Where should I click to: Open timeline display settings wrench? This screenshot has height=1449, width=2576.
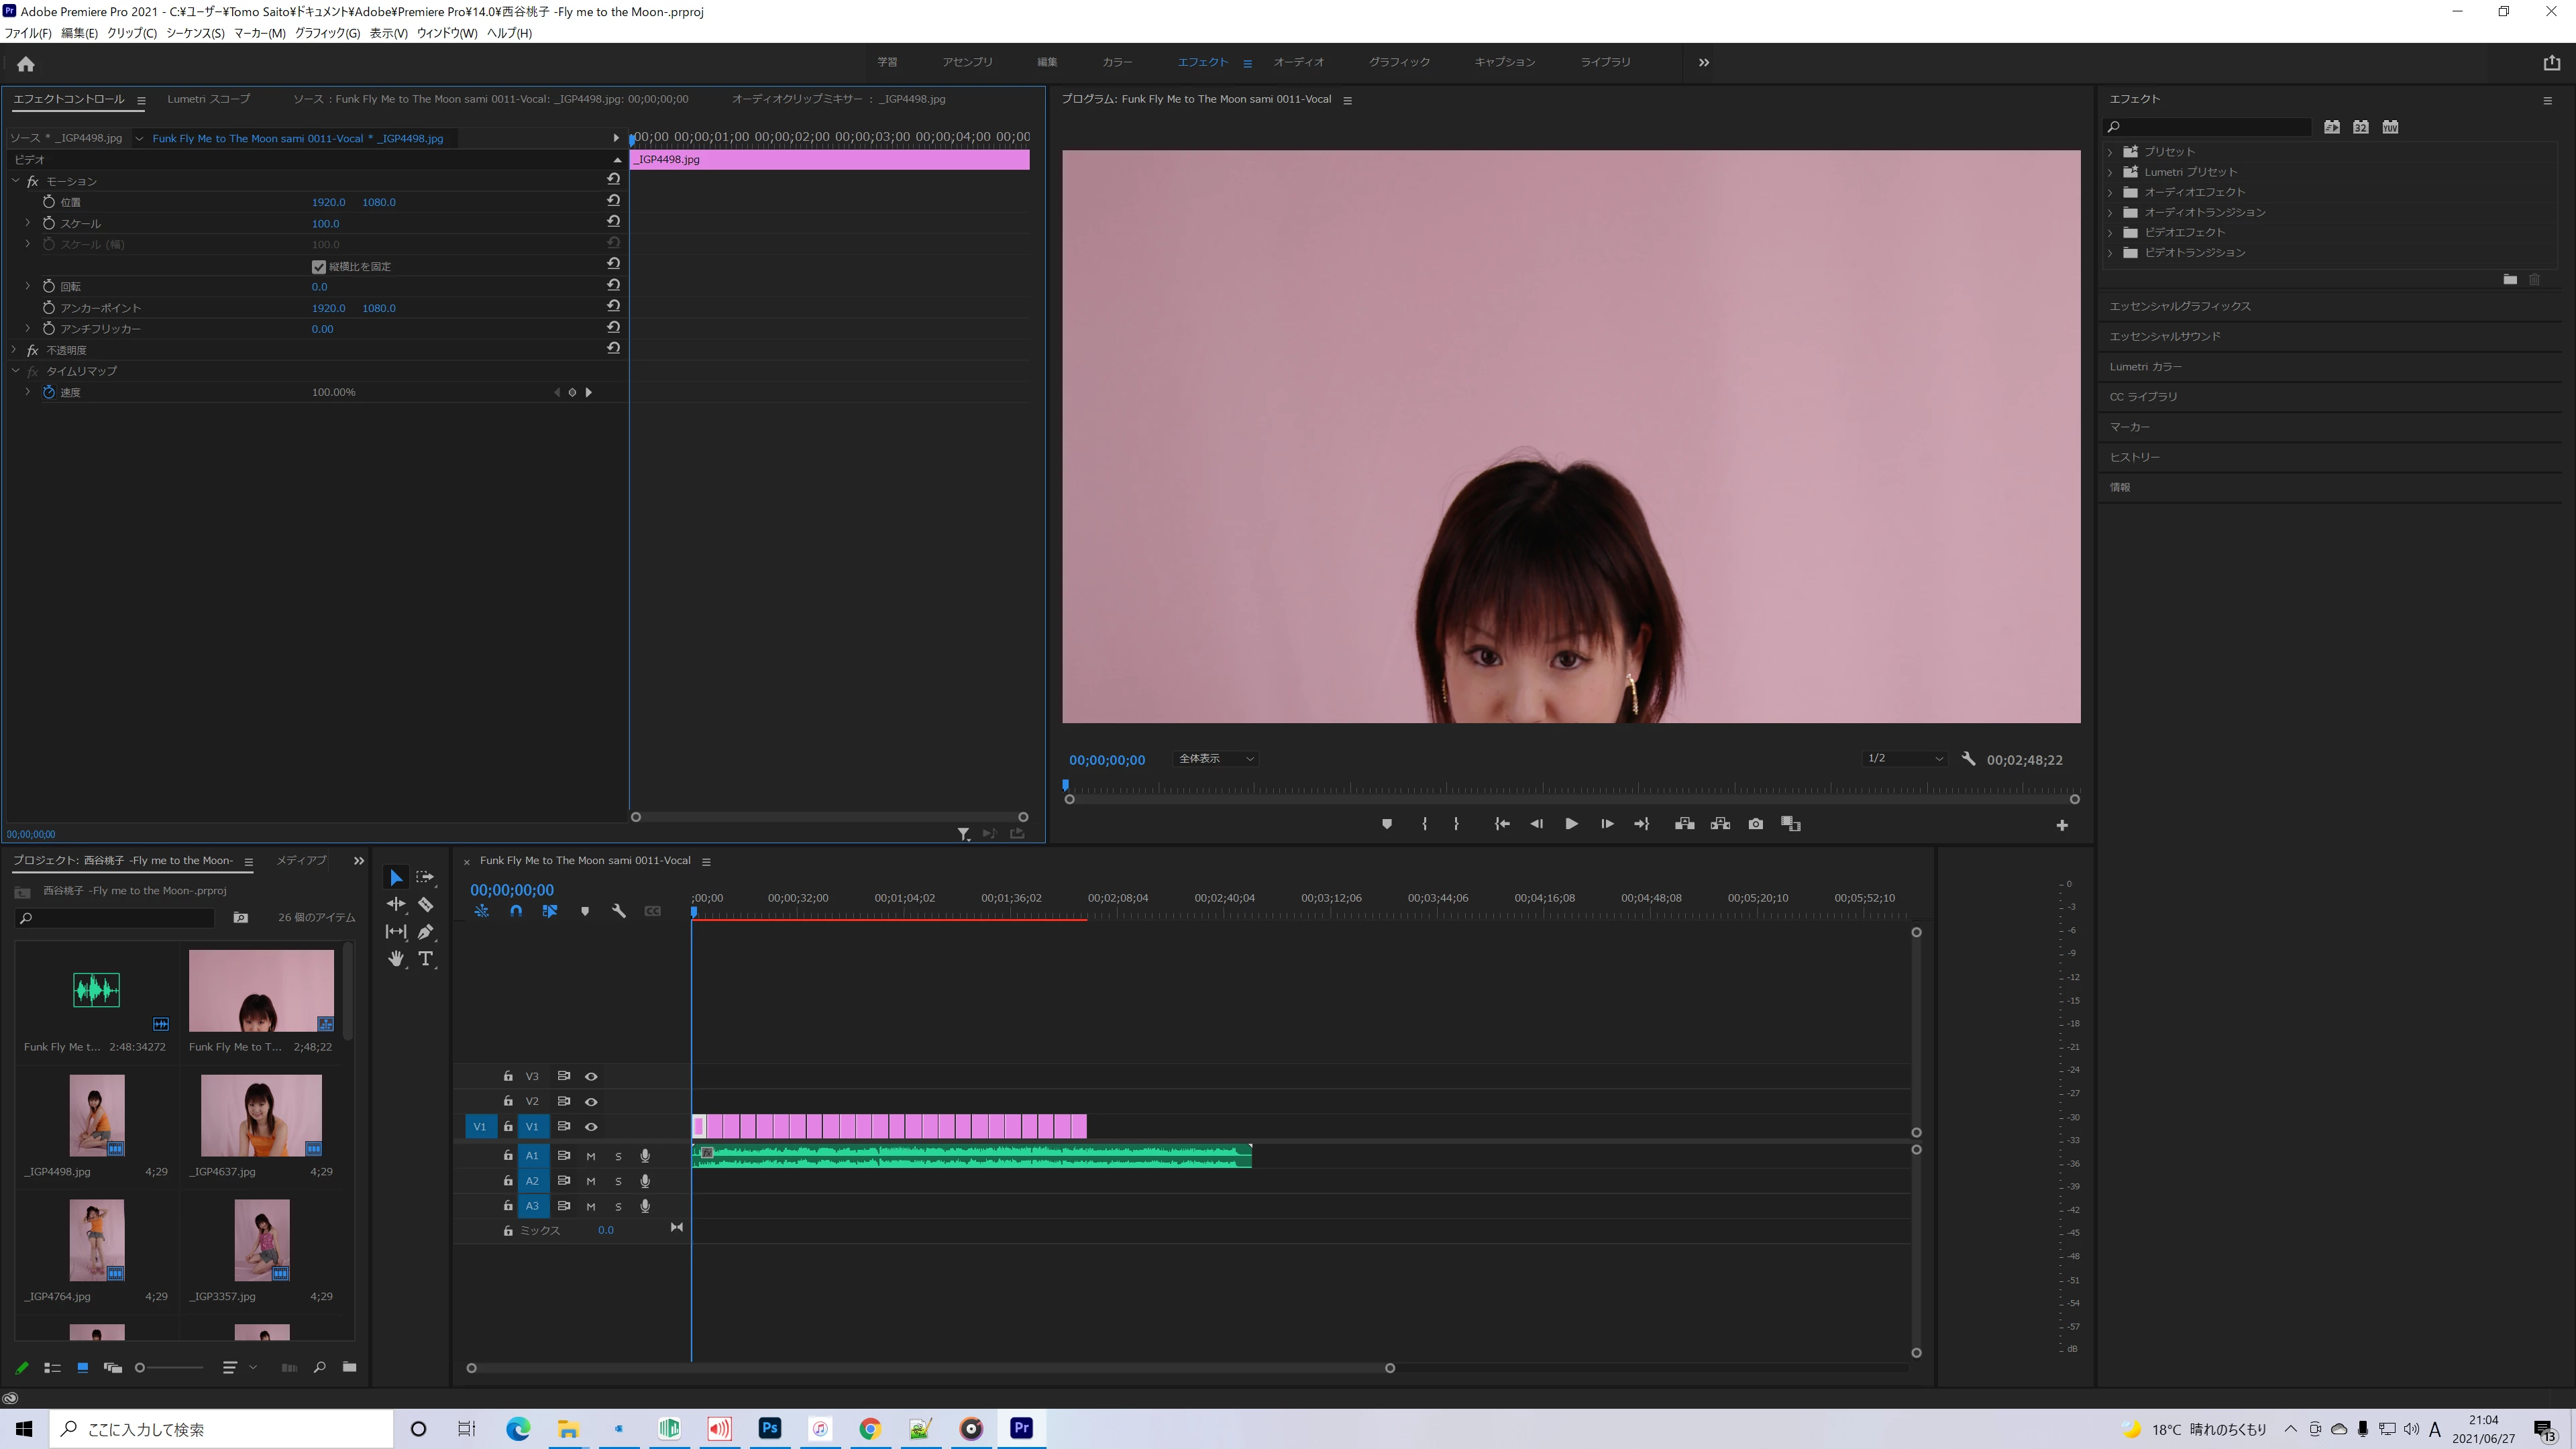[x=618, y=911]
